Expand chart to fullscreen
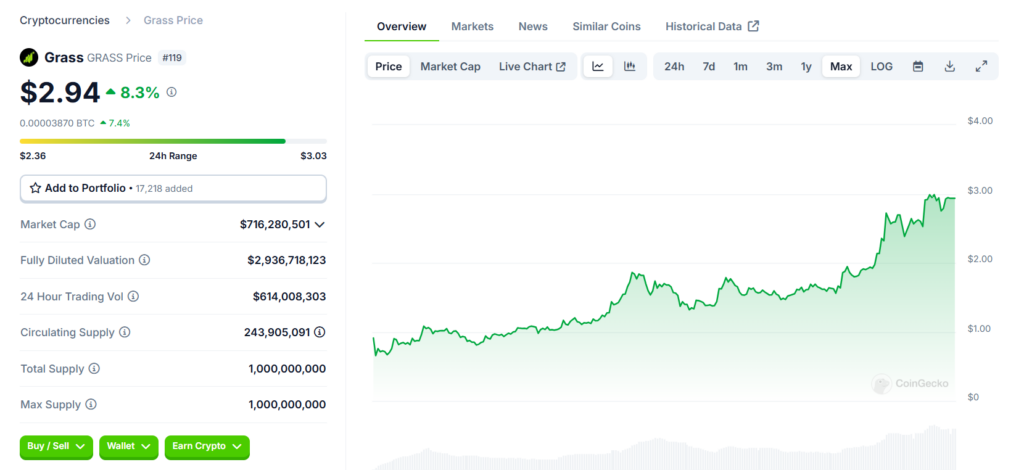 tap(981, 67)
